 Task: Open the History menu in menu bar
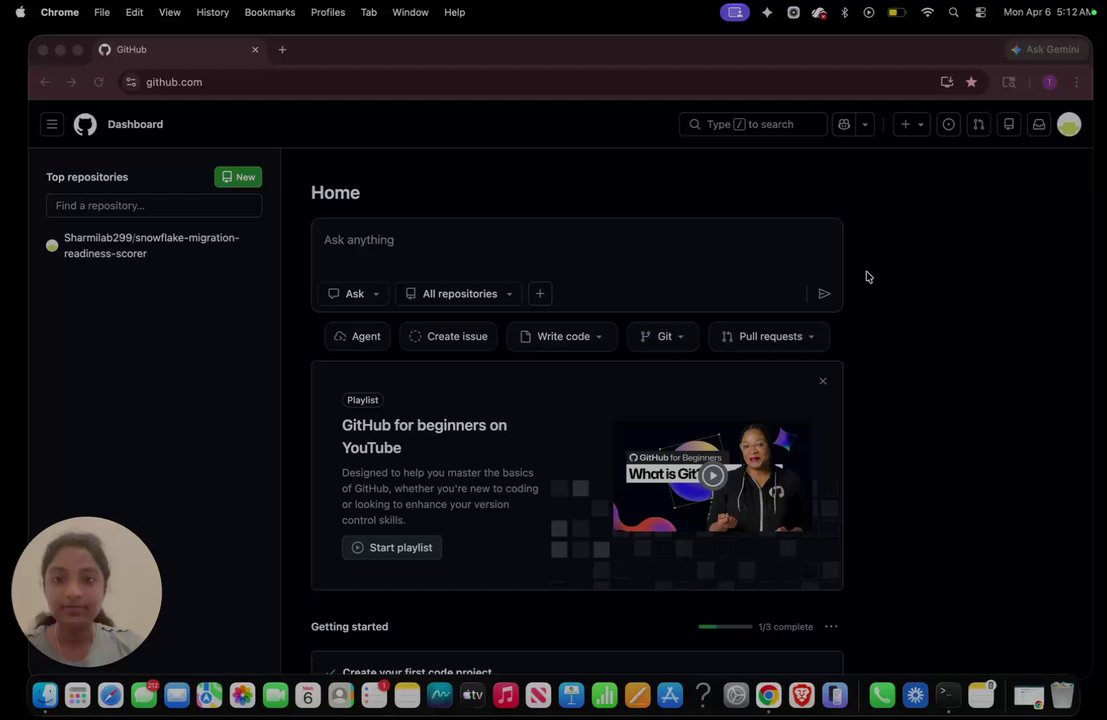tap(213, 12)
